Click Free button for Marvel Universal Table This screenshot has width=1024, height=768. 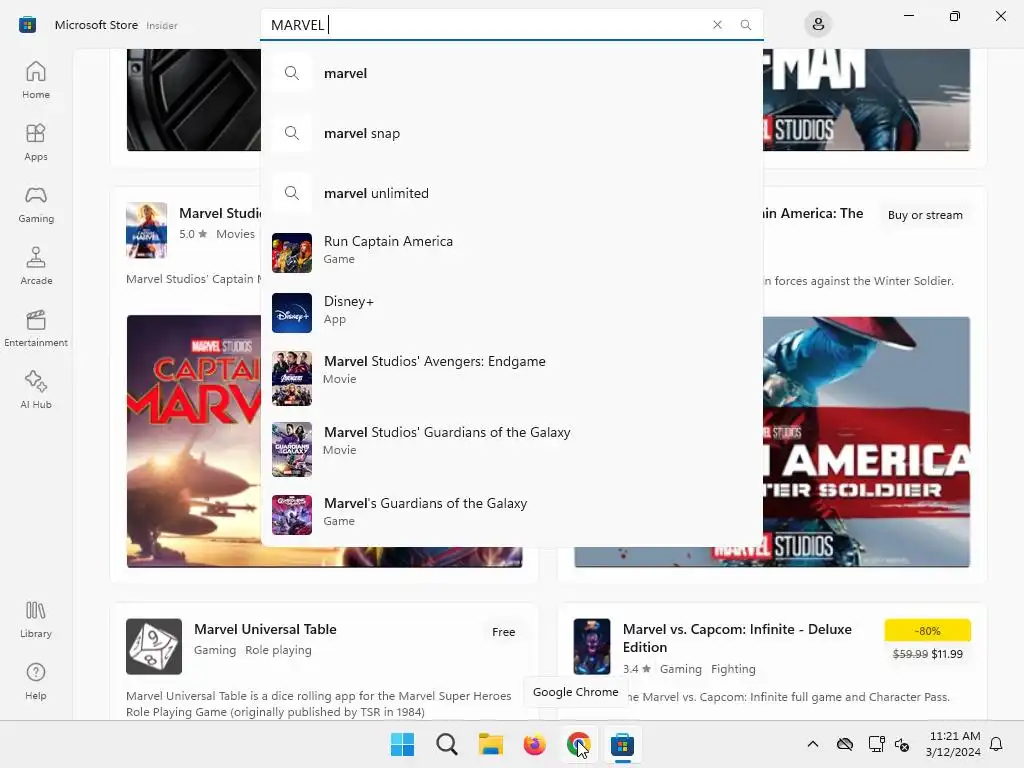[x=504, y=632]
